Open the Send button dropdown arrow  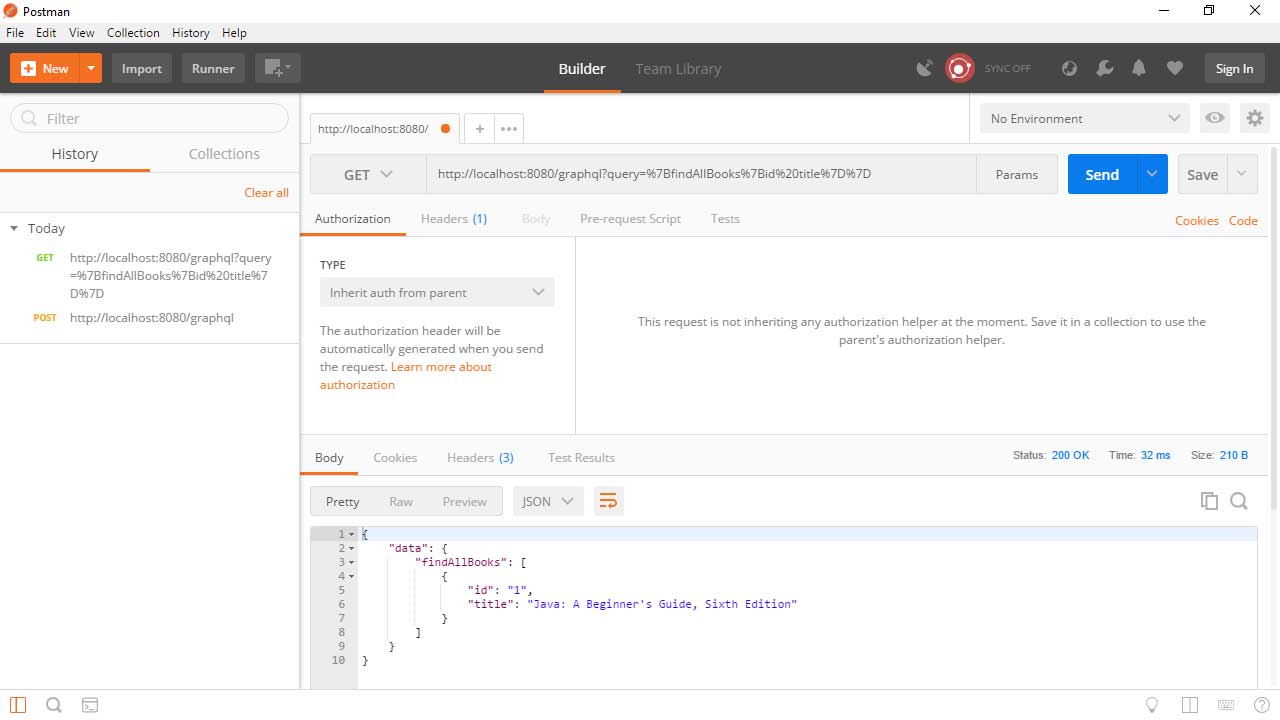point(1152,174)
